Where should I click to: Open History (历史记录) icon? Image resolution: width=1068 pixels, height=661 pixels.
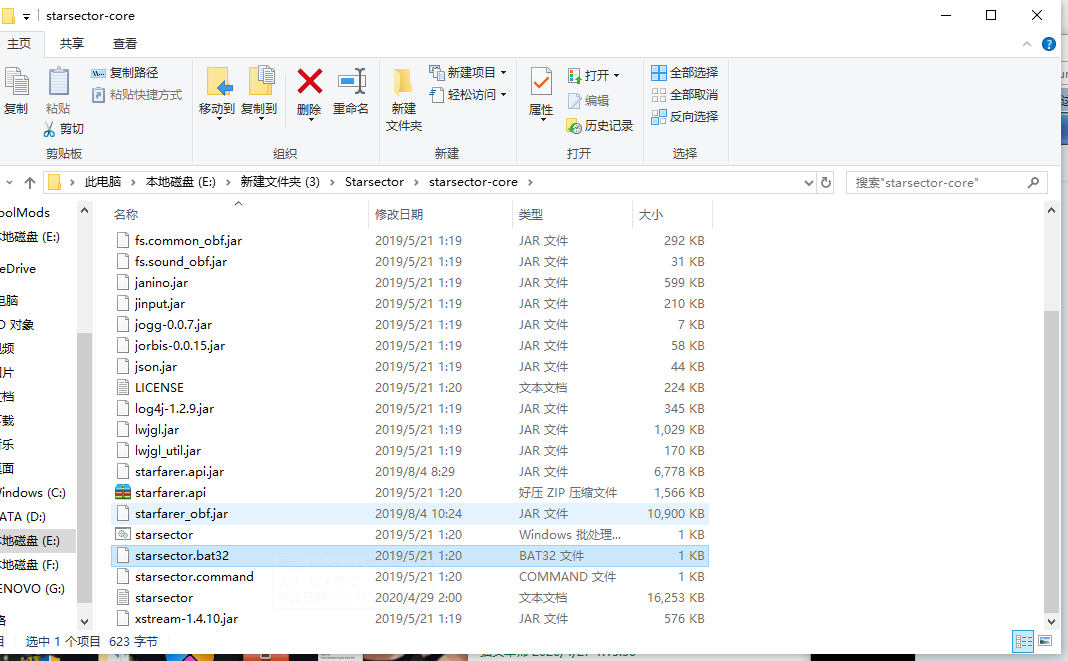(x=574, y=126)
